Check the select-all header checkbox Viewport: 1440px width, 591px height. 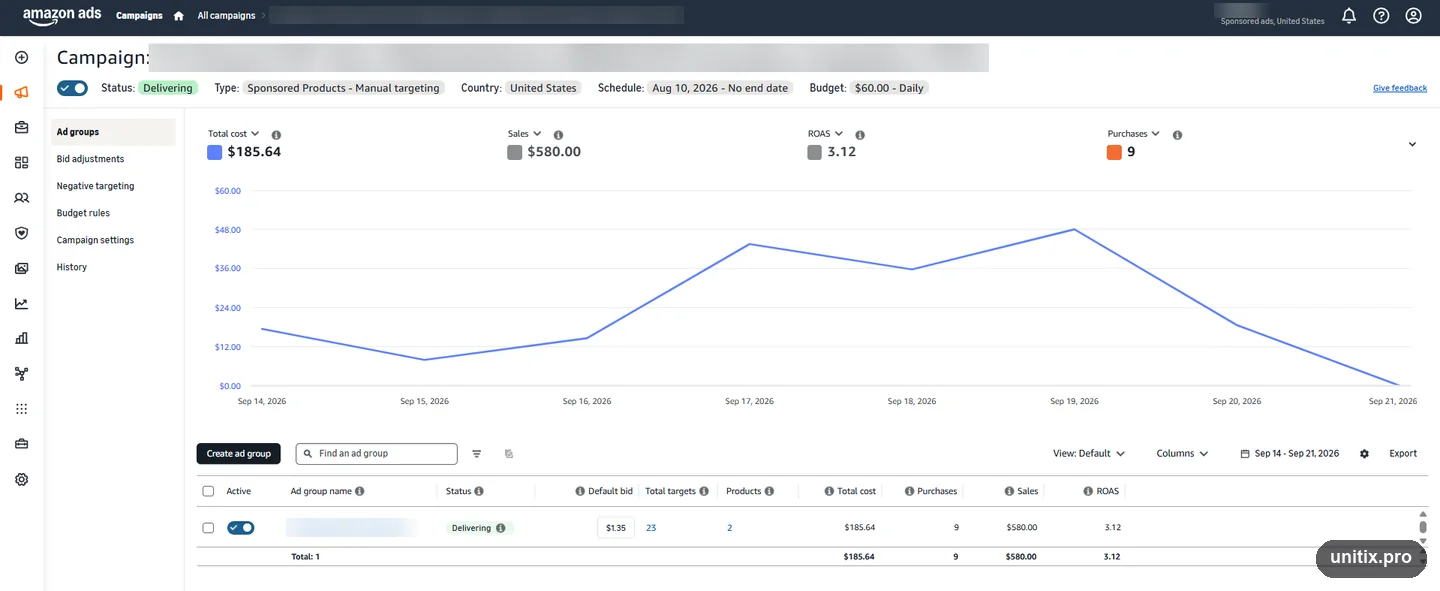click(x=208, y=492)
